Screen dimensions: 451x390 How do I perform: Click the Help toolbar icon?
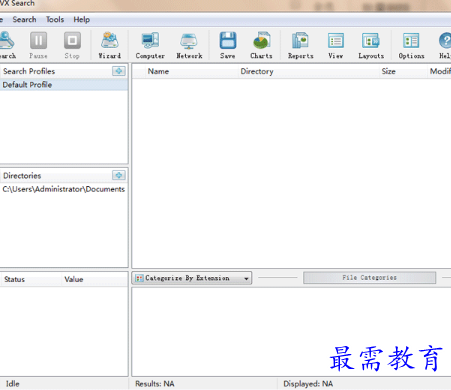coord(445,45)
